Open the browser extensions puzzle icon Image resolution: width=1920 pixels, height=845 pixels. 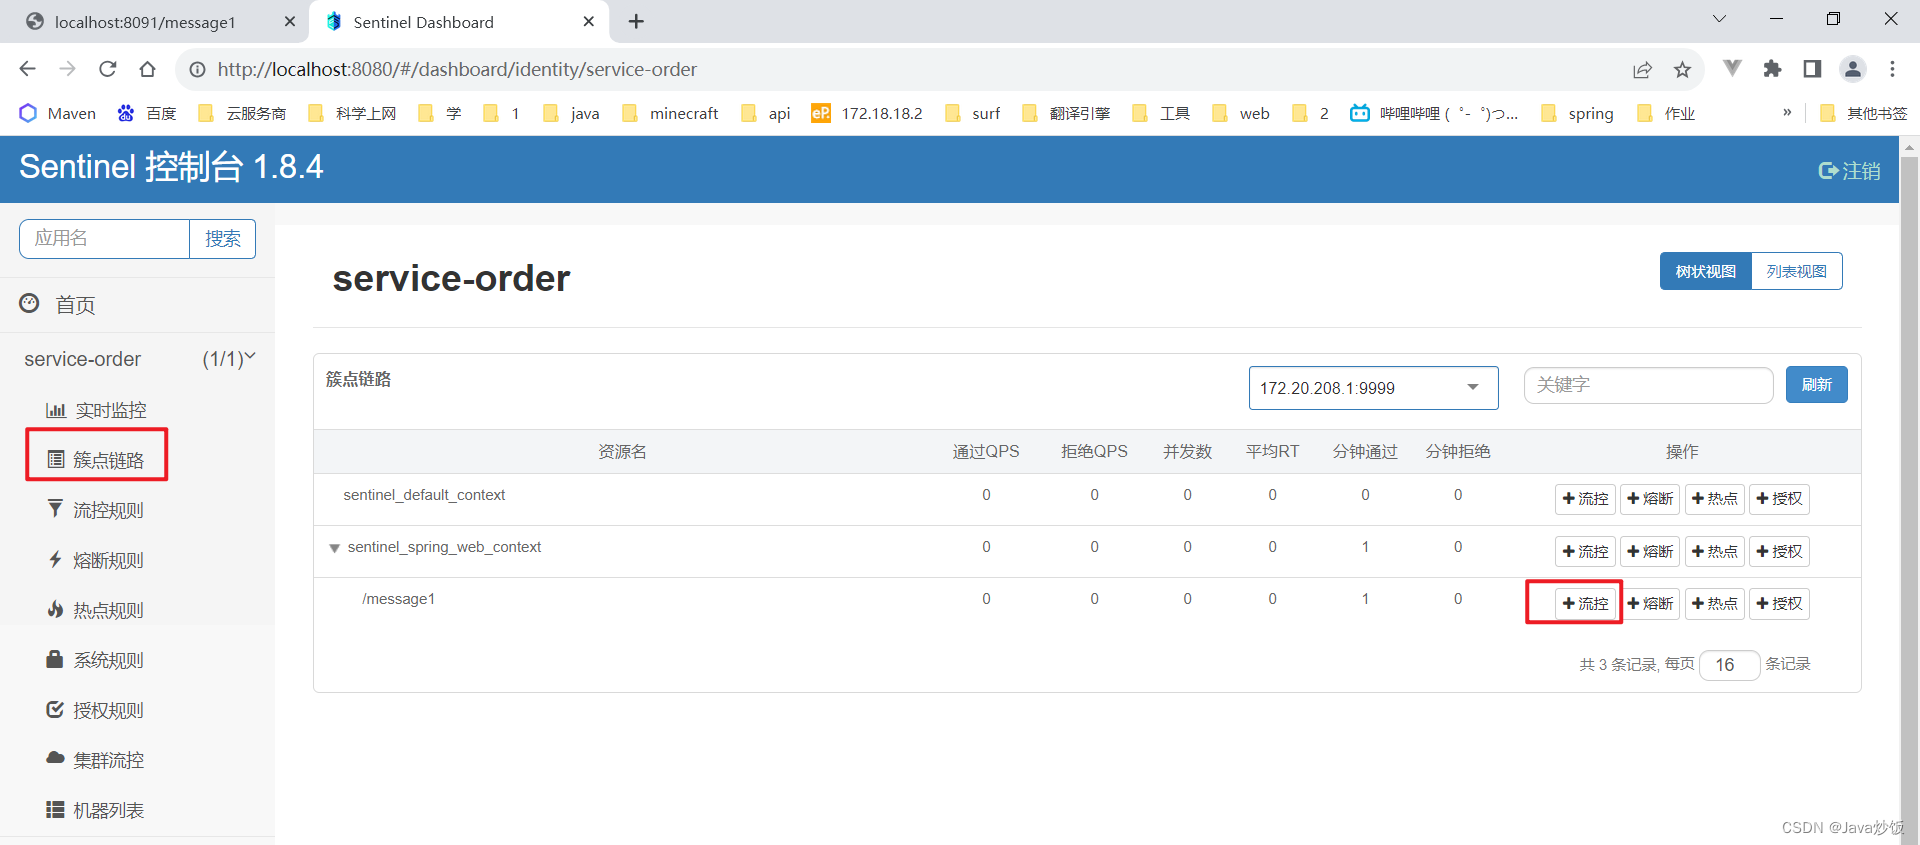(1772, 69)
